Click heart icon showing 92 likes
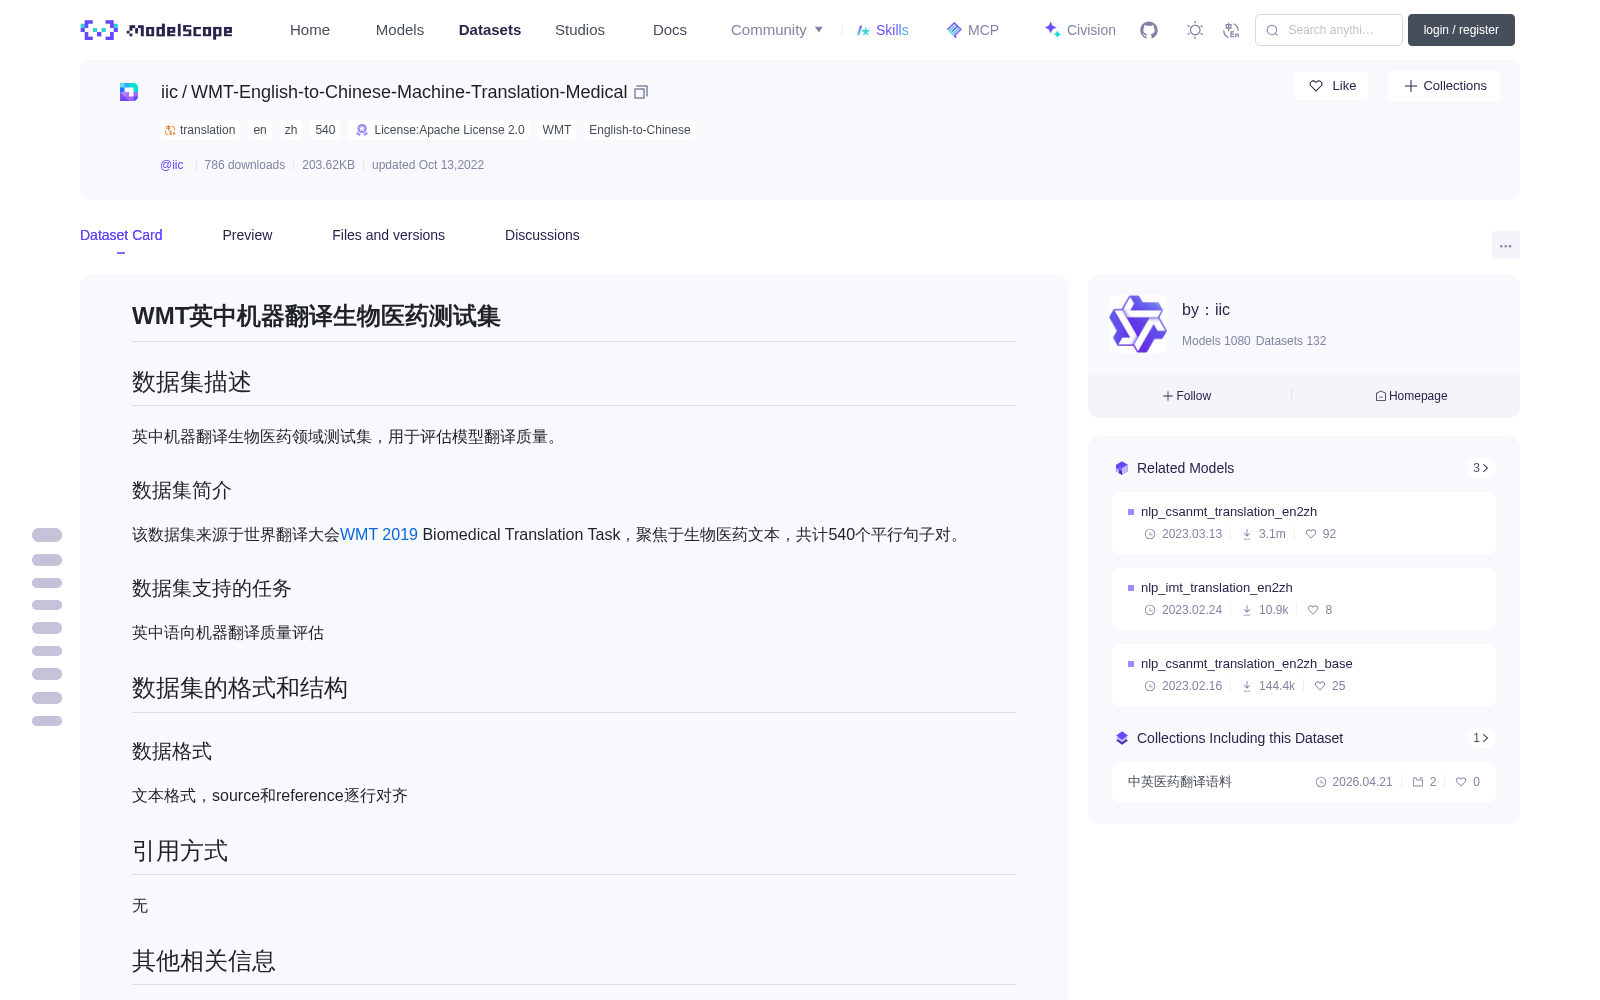1600x1000 pixels. [x=1311, y=534]
